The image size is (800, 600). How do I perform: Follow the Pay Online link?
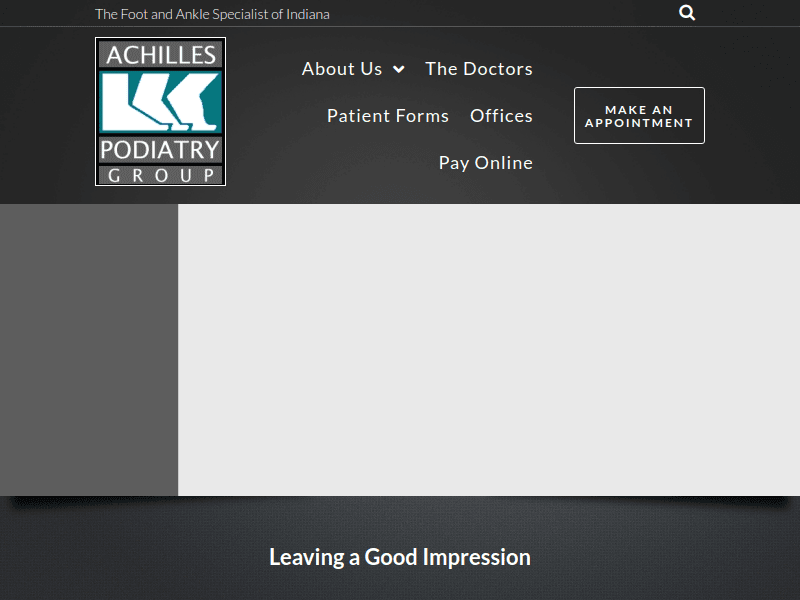point(485,162)
